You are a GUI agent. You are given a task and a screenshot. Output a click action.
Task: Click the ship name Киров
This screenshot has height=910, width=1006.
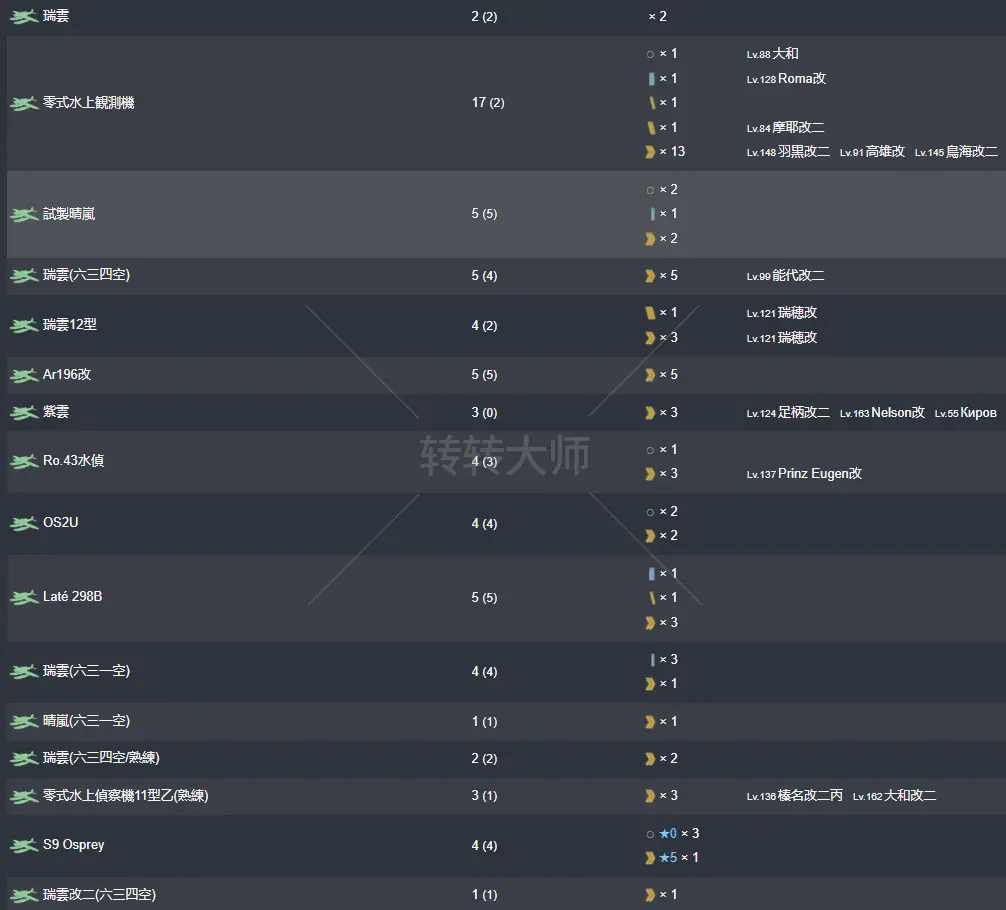pyautogui.click(x=978, y=413)
